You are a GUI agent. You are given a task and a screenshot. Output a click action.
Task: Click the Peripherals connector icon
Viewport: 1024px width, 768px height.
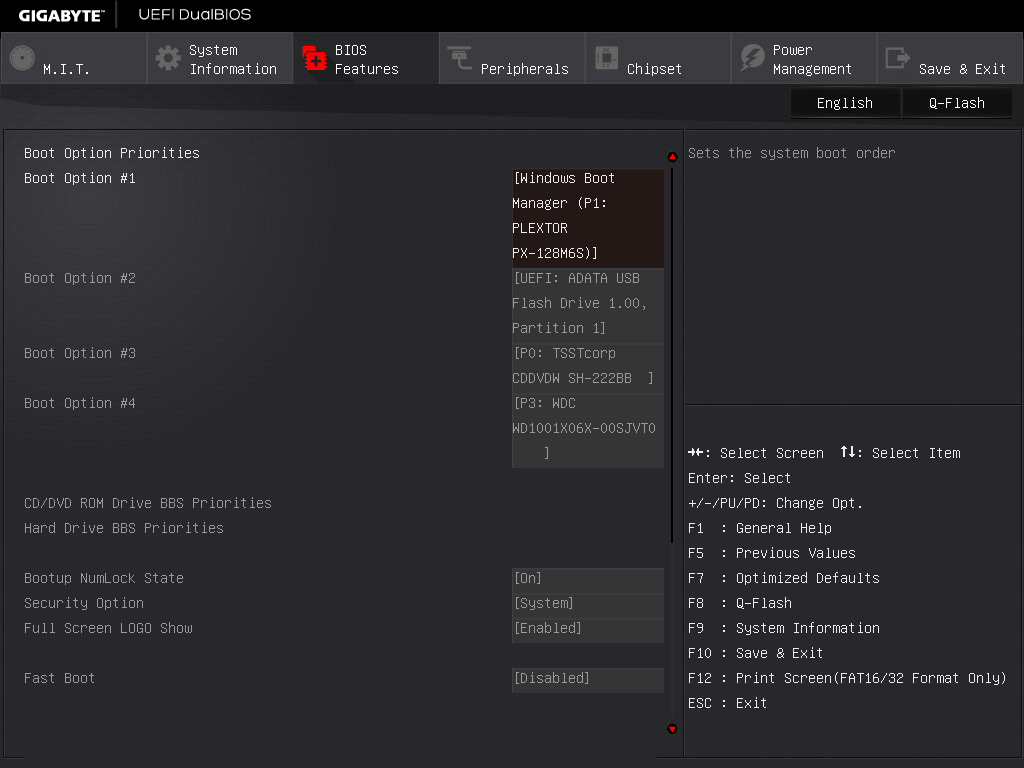tap(460, 57)
